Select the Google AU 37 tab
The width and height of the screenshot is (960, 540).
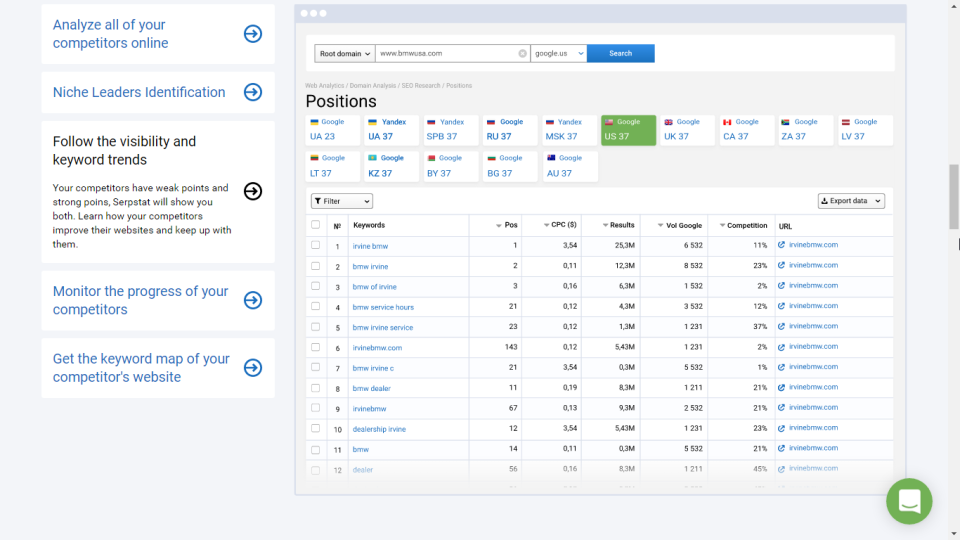click(x=569, y=166)
